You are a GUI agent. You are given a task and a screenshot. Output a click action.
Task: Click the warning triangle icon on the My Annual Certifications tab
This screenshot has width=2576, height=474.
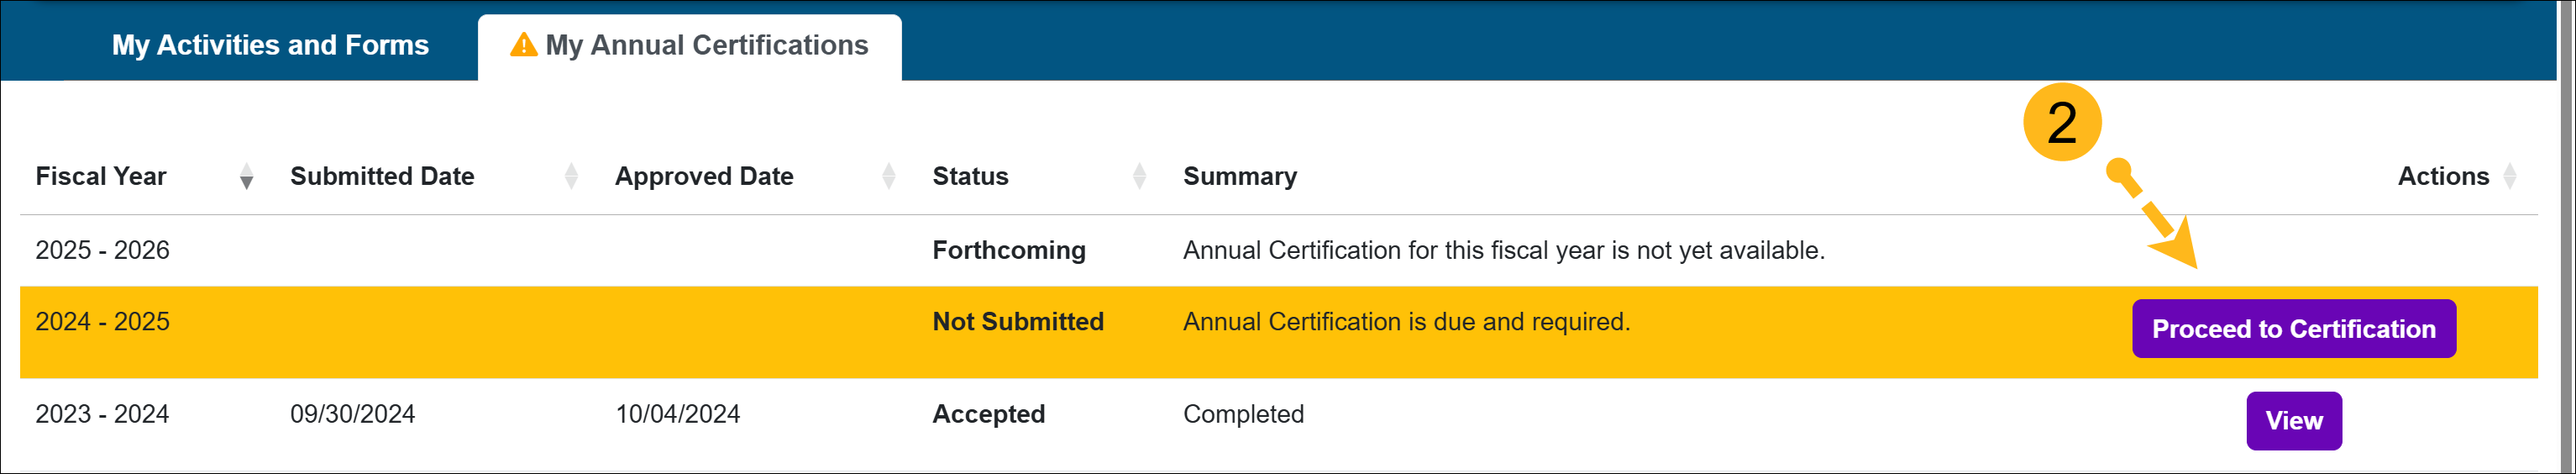pos(523,45)
